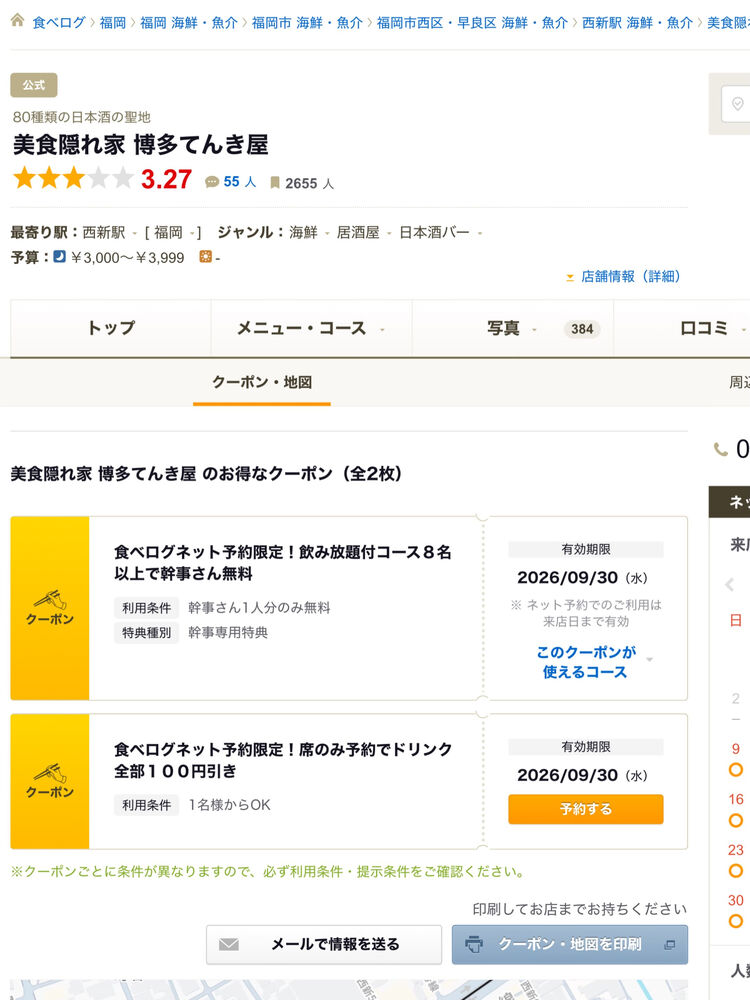
Task: Open the 55人 review count link
Action: [240, 182]
